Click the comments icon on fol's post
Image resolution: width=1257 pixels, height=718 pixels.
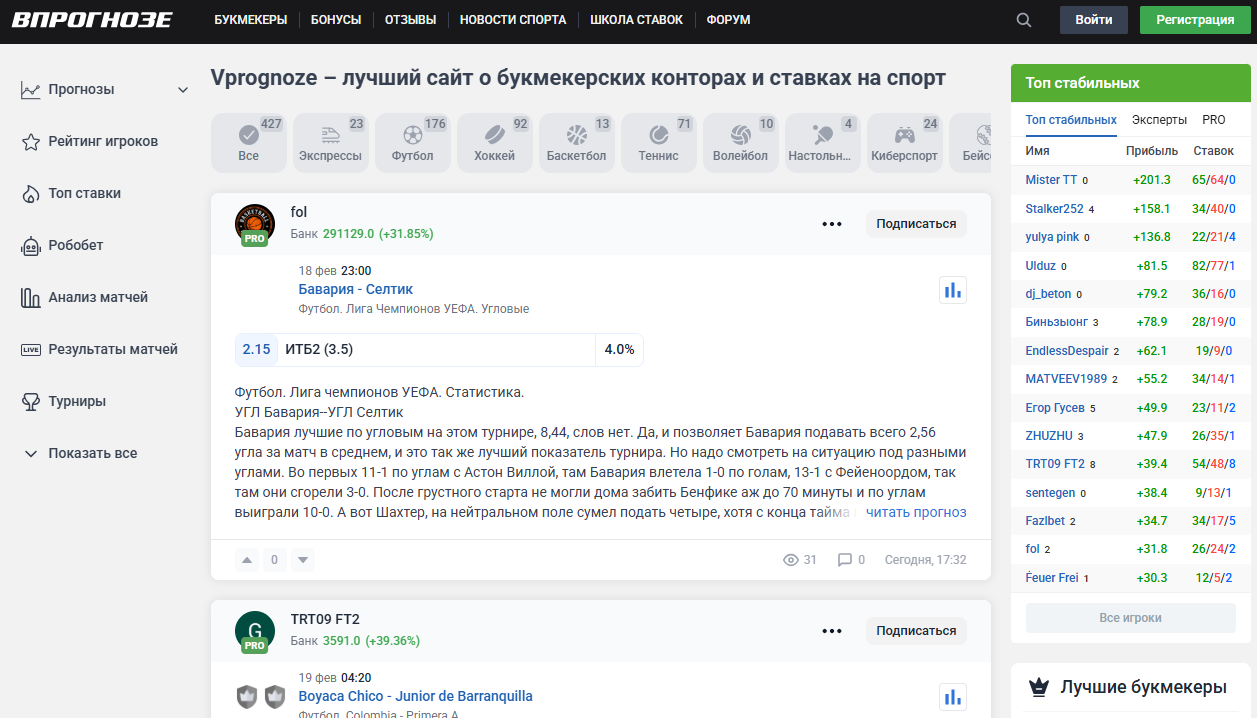845,560
